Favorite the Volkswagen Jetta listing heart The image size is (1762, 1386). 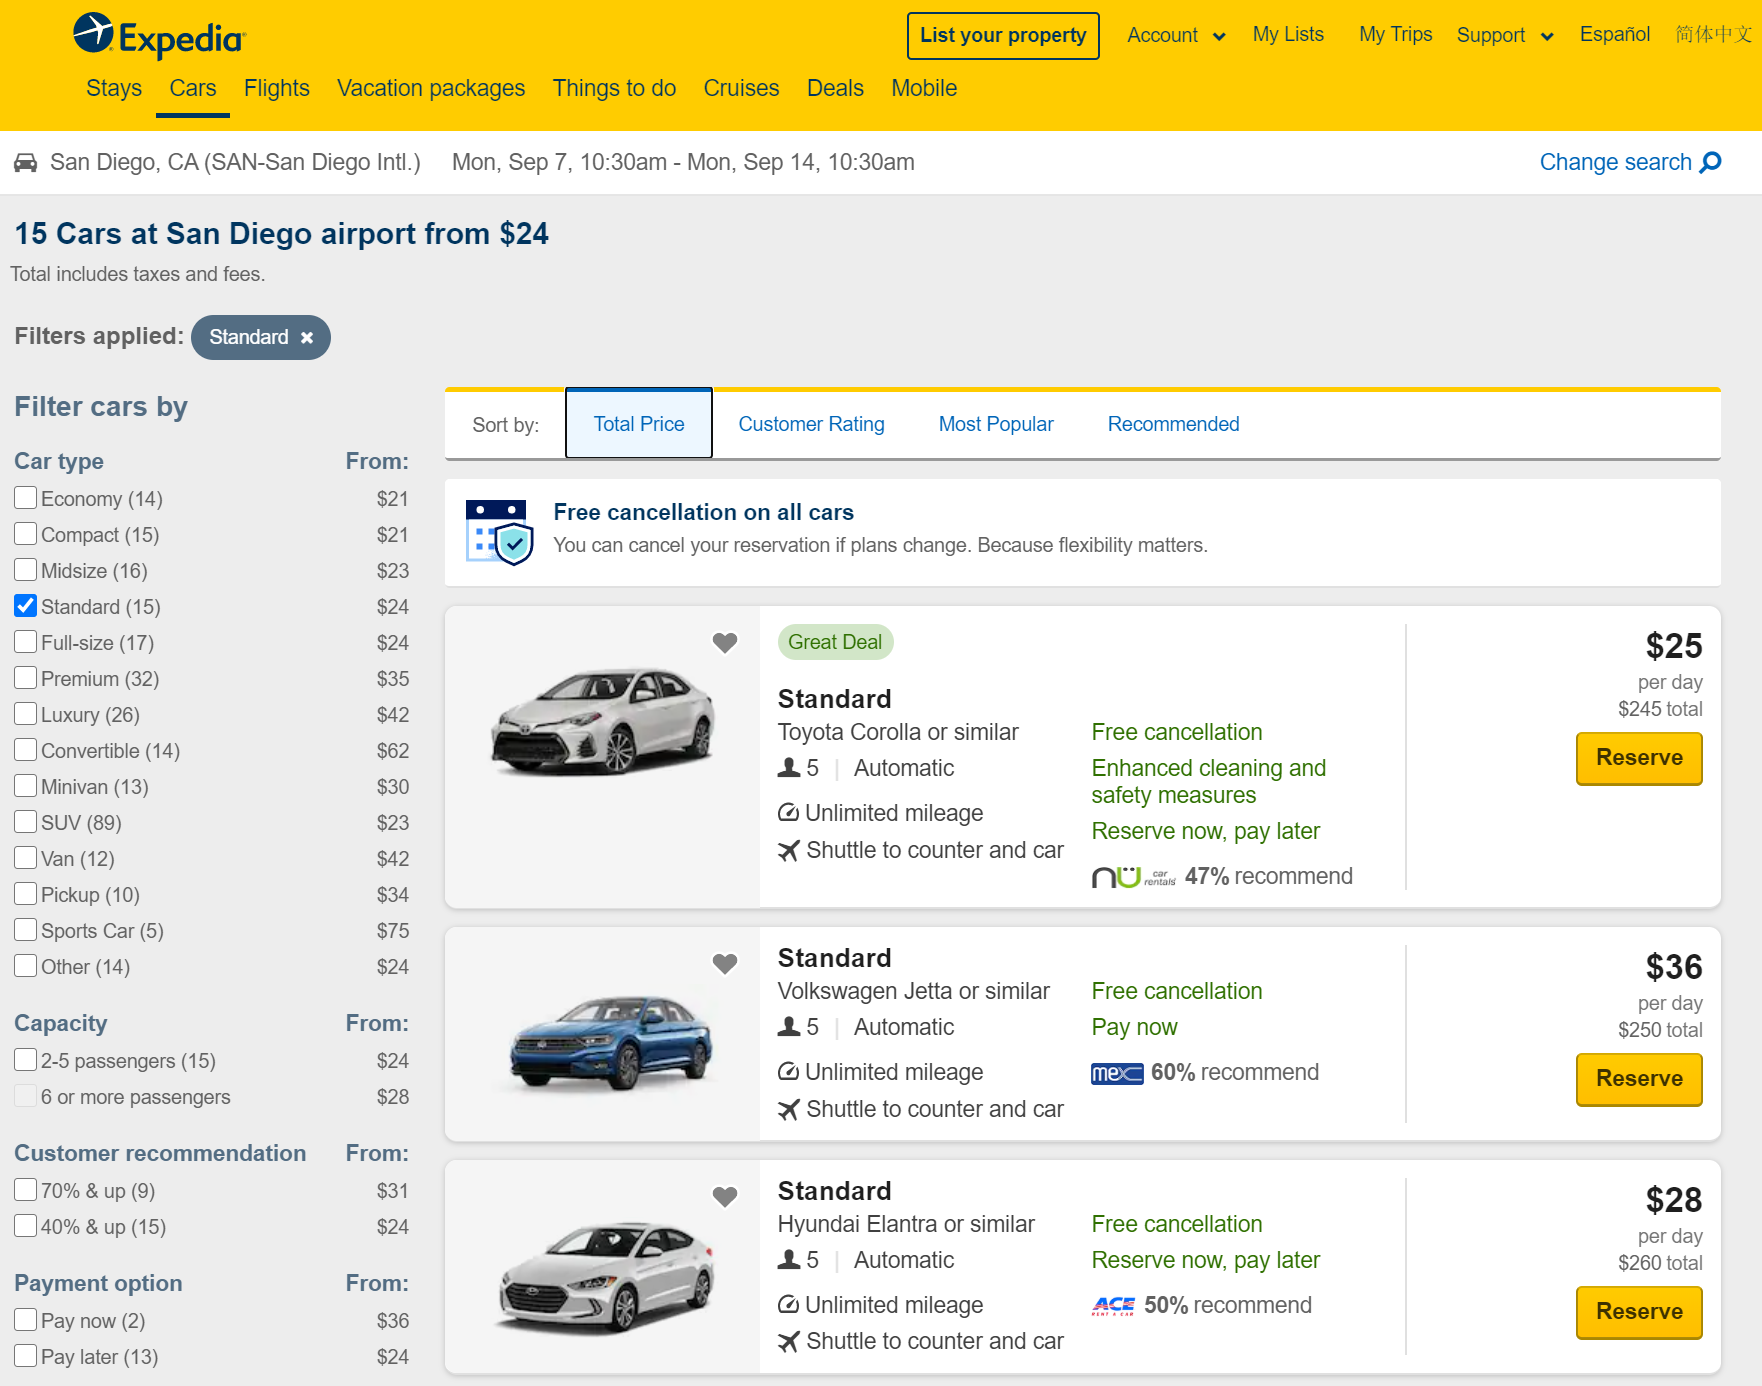724,964
